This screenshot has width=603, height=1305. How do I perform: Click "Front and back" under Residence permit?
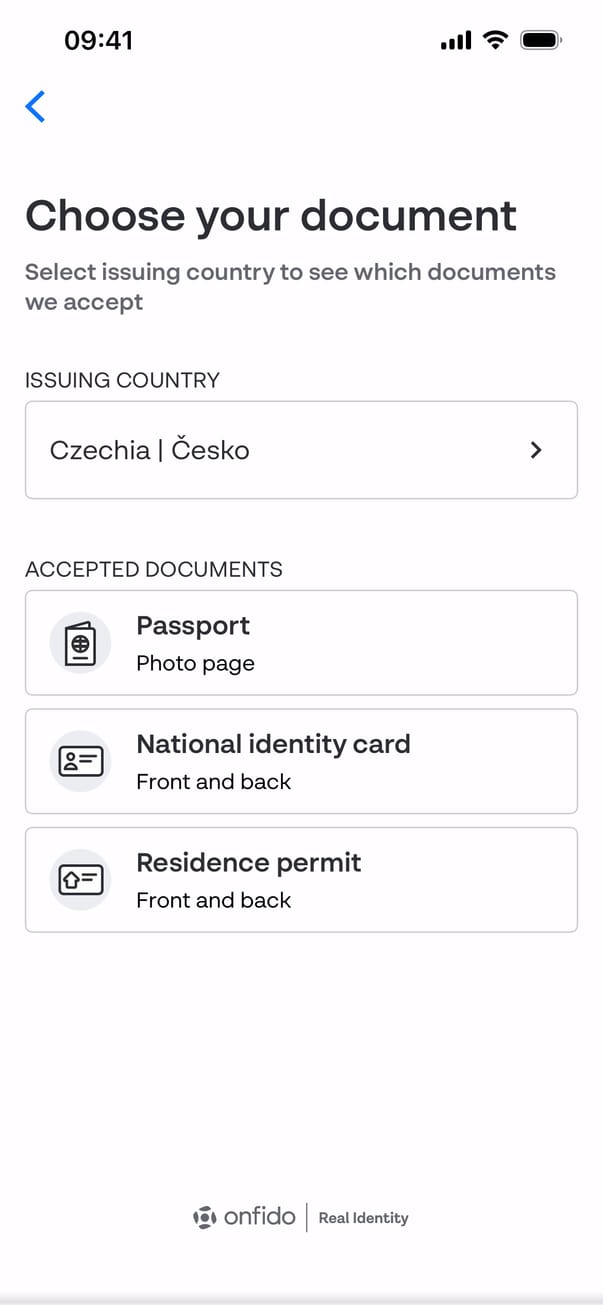coord(213,900)
